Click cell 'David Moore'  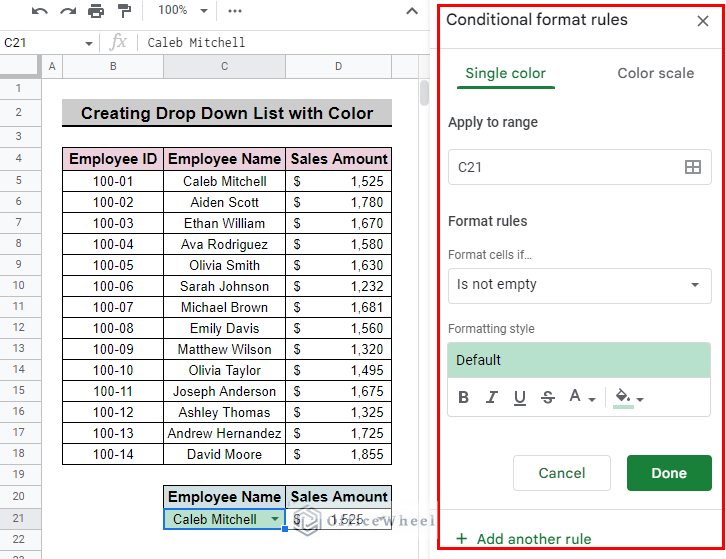[225, 454]
